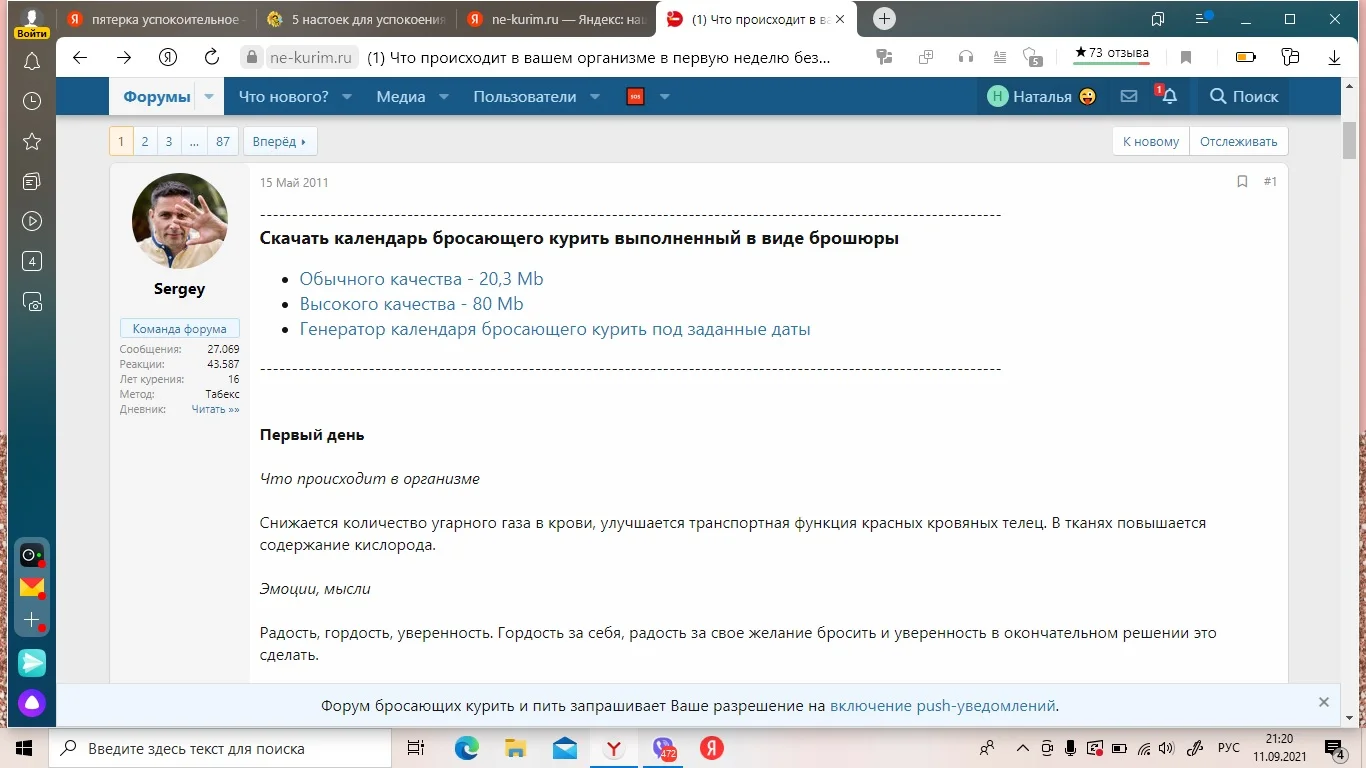Image resolution: width=1366 pixels, height=768 pixels.
Task: Go to page 87 of the thread
Action: click(x=223, y=141)
